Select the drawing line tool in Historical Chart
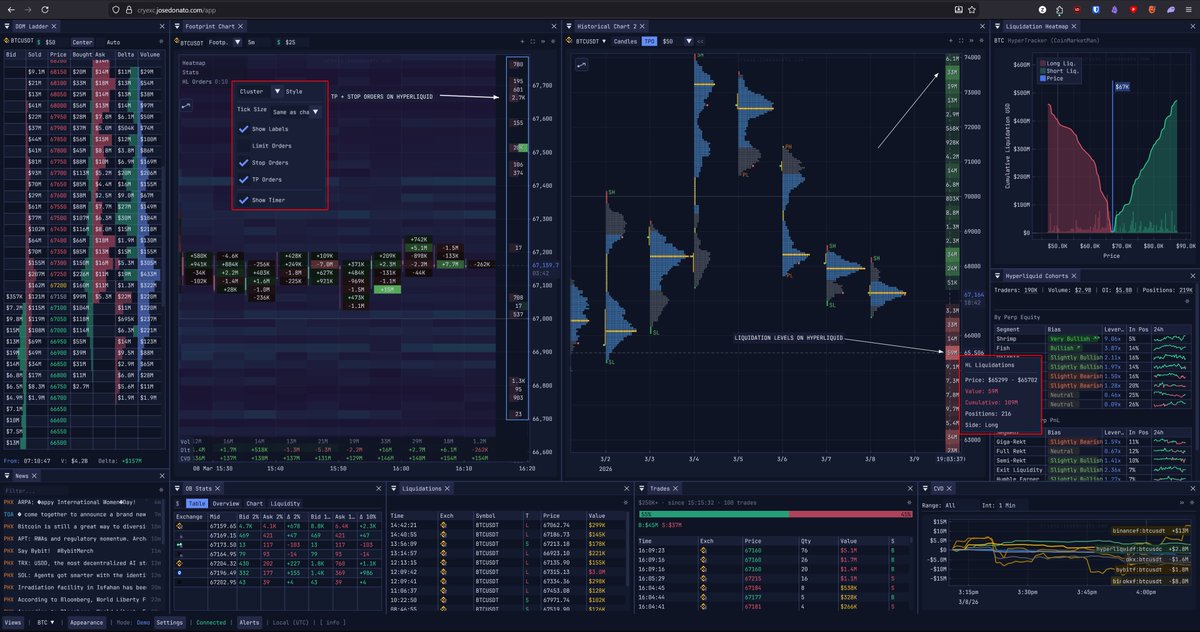 click(x=581, y=64)
